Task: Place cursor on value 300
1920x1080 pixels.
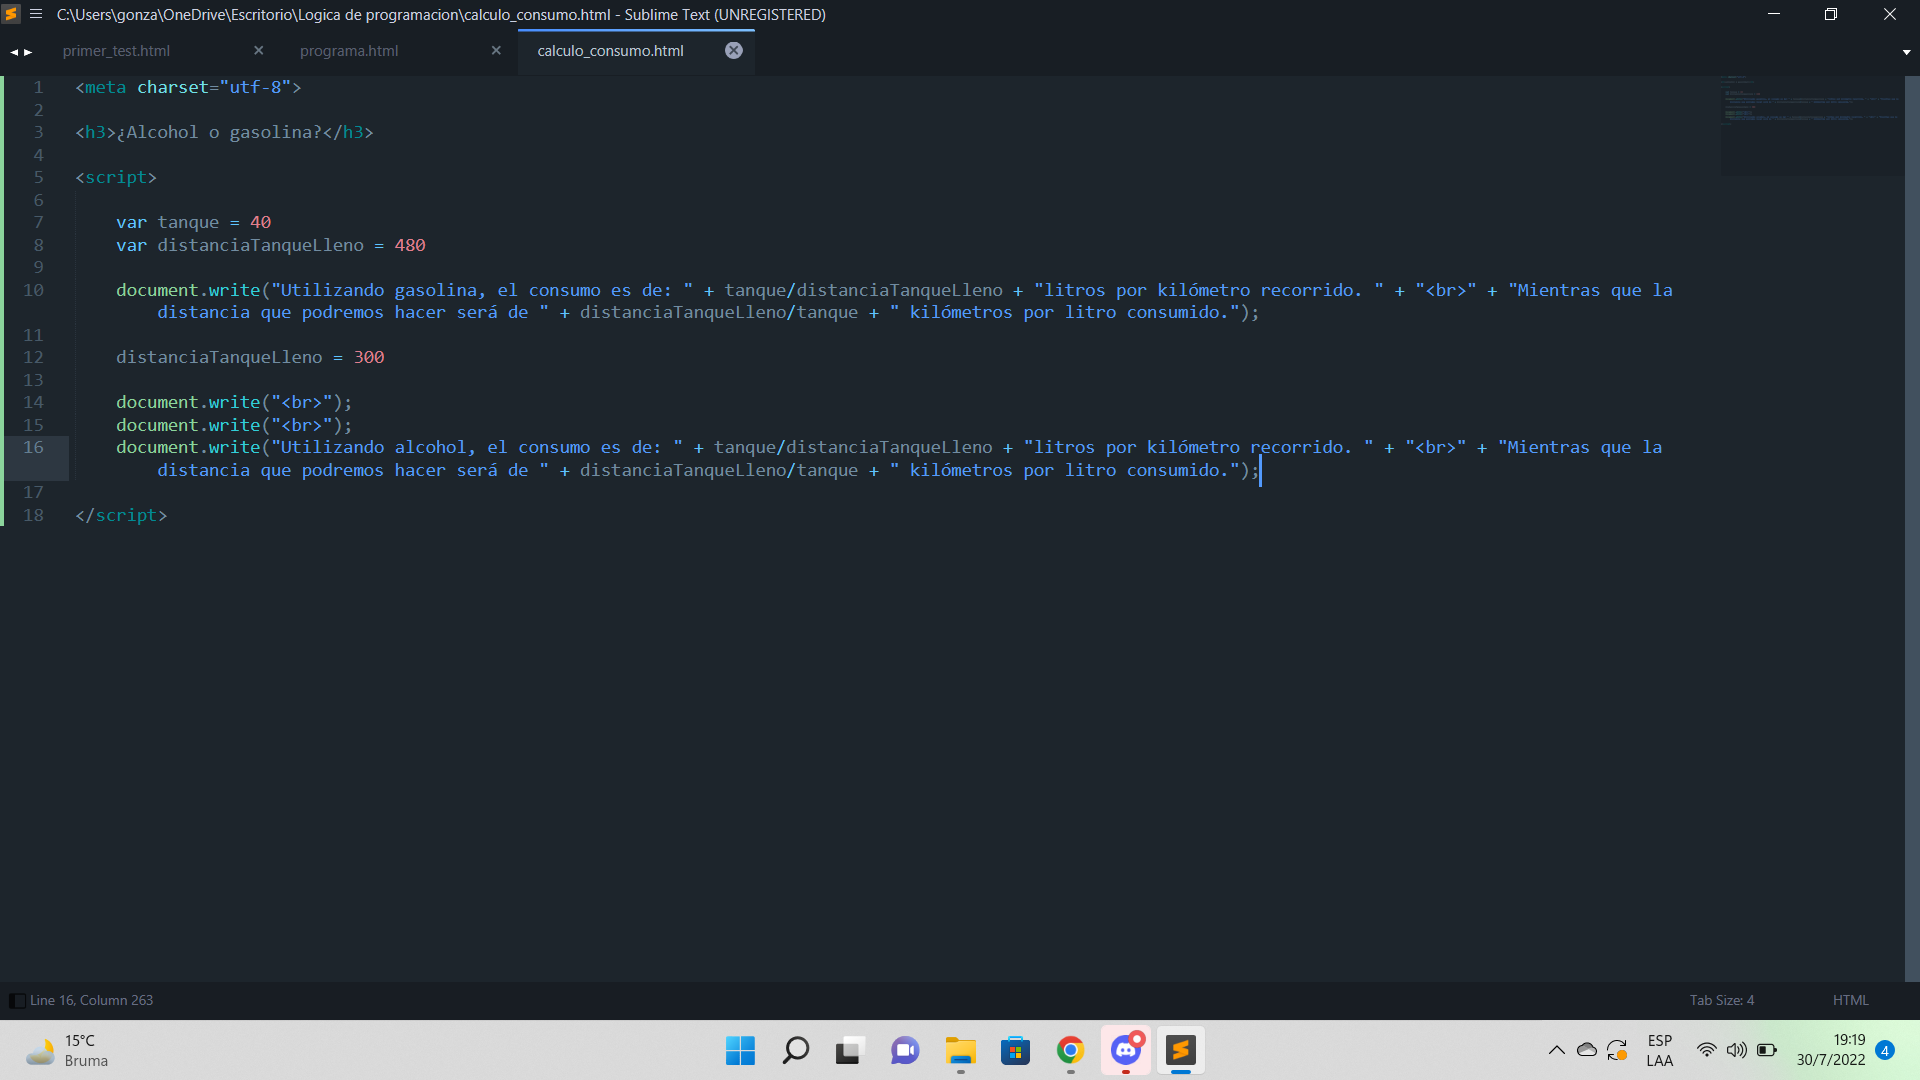Action: 369,357
